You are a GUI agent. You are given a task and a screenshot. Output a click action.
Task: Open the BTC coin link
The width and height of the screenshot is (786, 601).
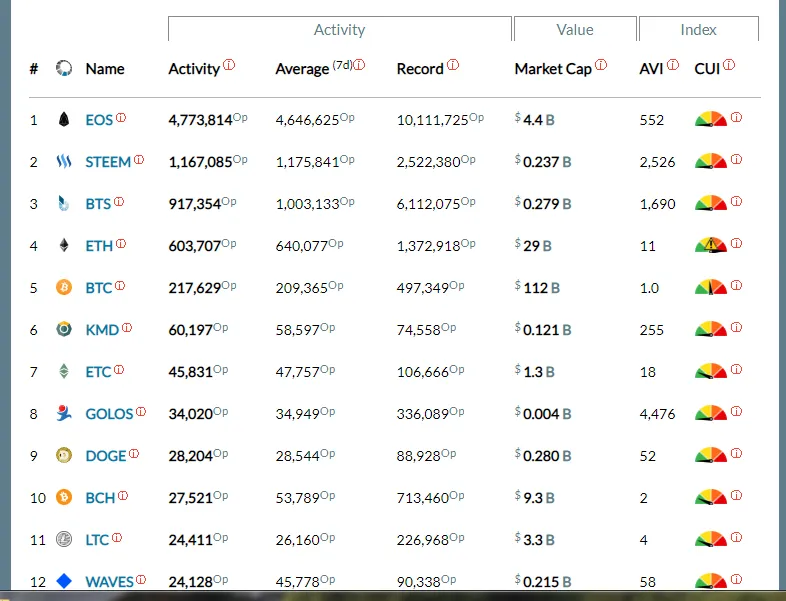(x=99, y=288)
